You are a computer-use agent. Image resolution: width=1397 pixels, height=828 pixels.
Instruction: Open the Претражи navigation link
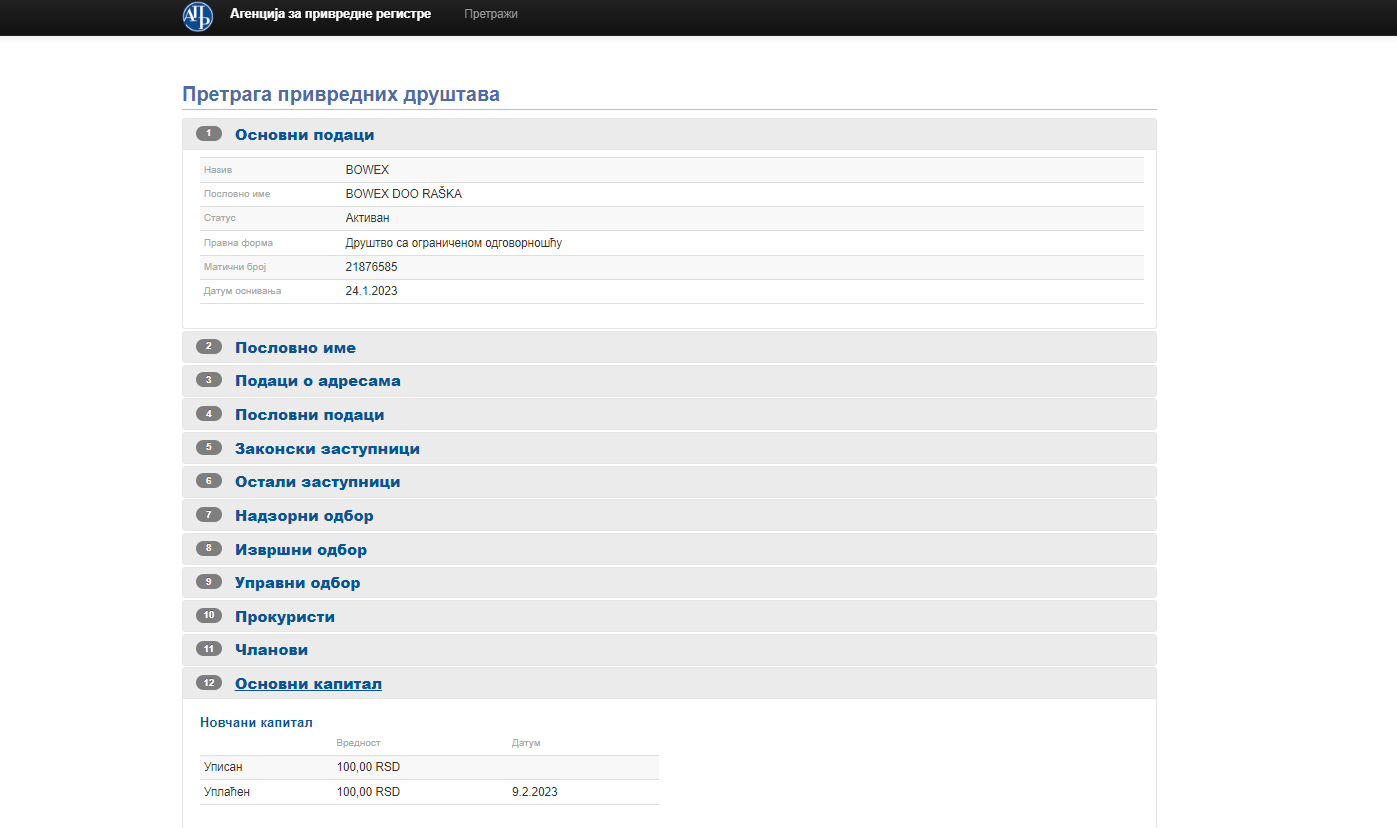pos(490,14)
